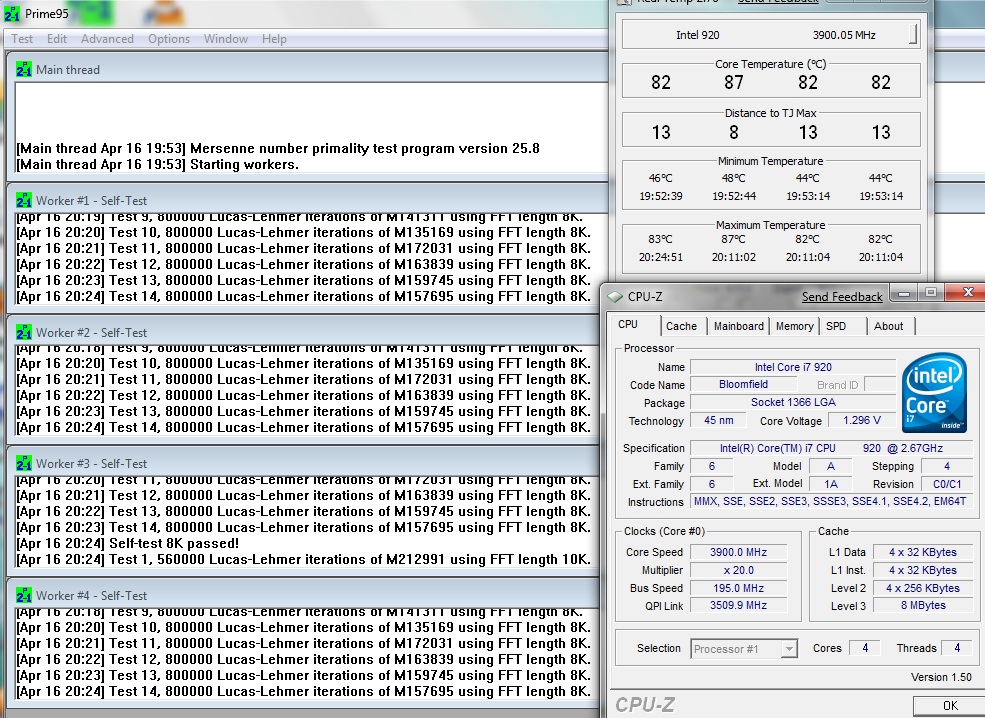Viewport: 985px width, 718px height.
Task: Open the Help menu in Prime95
Action: pos(274,39)
